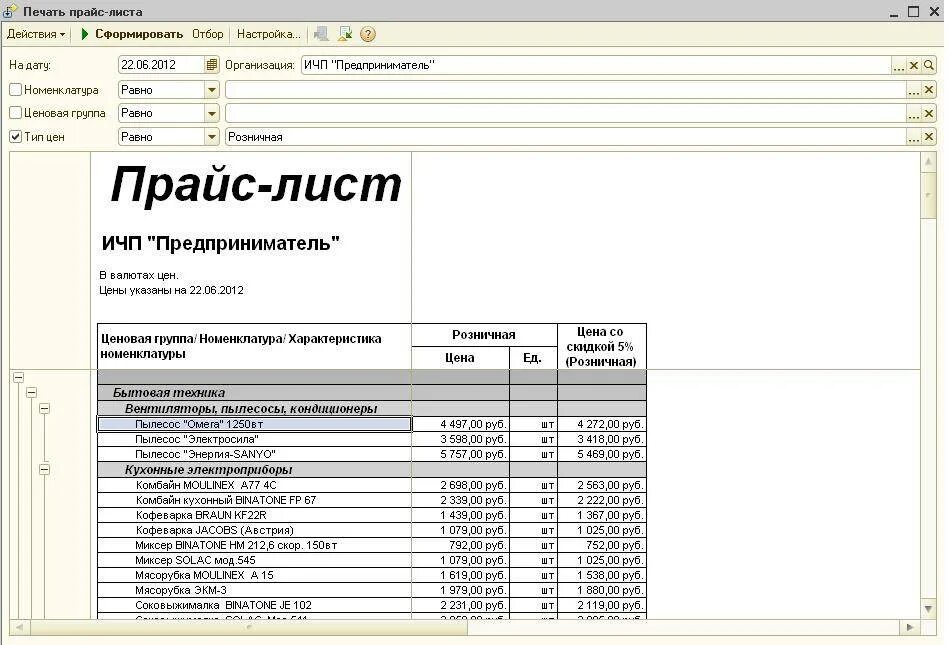Screen dimensions: 948x645
Task: Select row Кофеварка JACOBS (Австрия)
Action: pos(255,530)
